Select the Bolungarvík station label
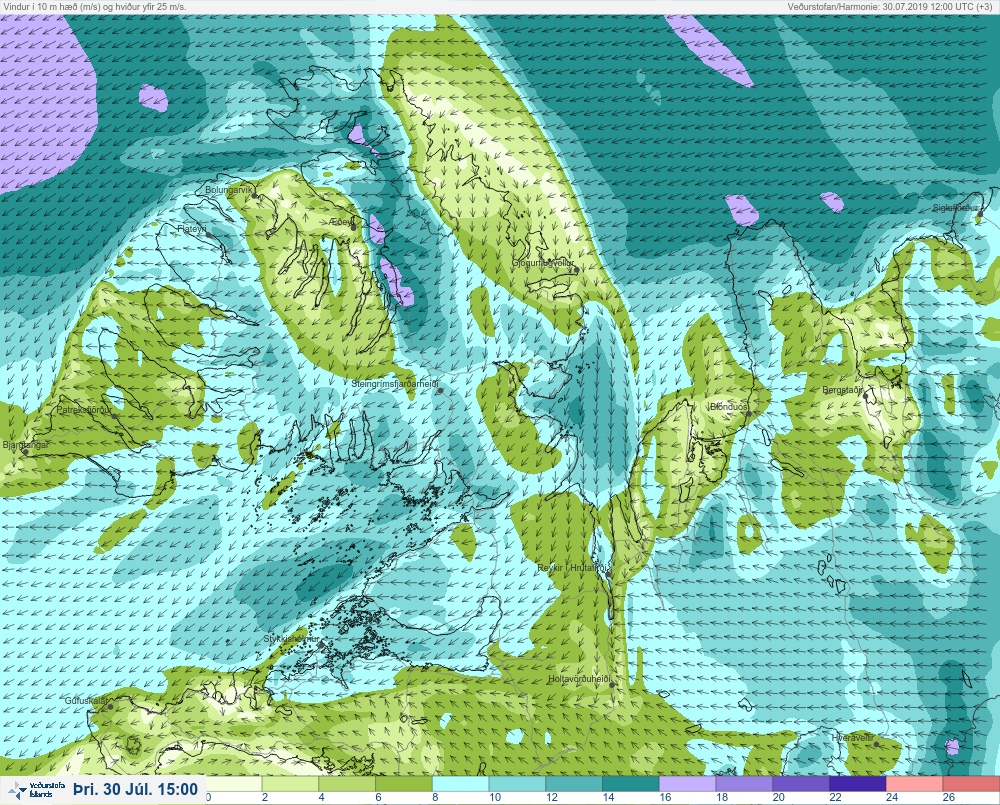Image resolution: width=1000 pixels, height=805 pixels. (x=228, y=190)
